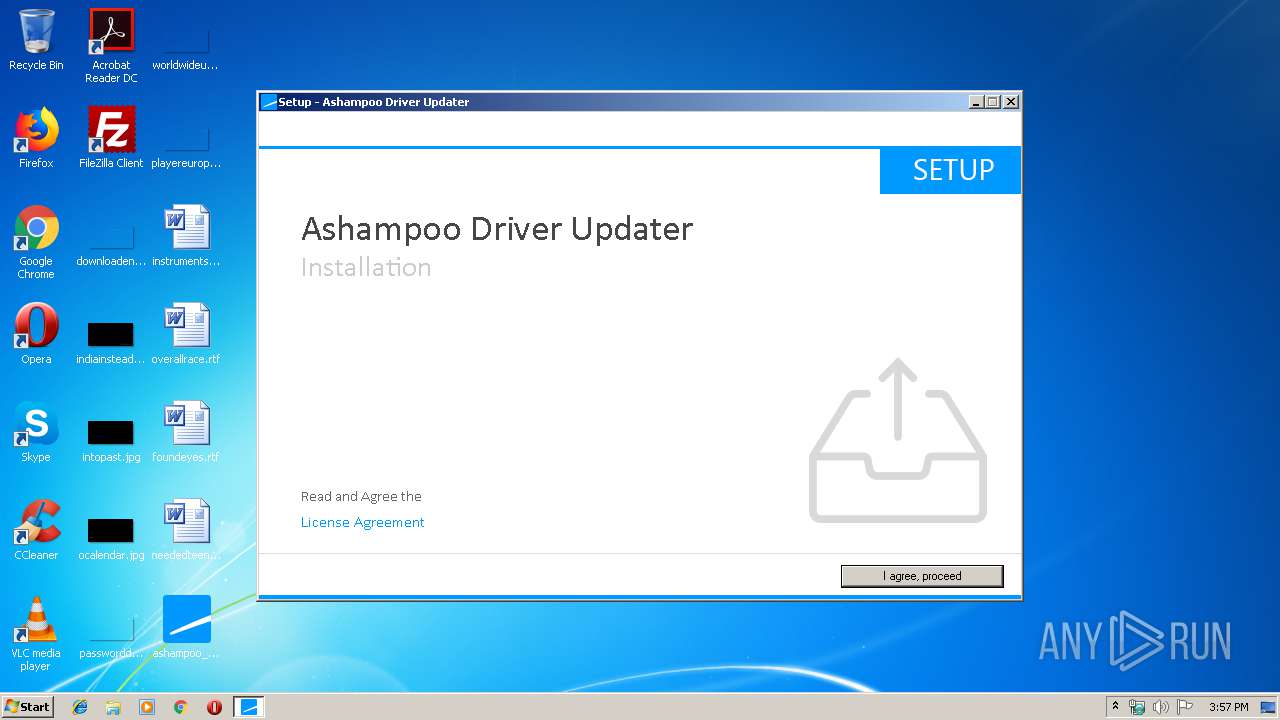Image resolution: width=1280 pixels, height=720 pixels.
Task: Select the VLC media player desktop icon
Action: tap(36, 634)
